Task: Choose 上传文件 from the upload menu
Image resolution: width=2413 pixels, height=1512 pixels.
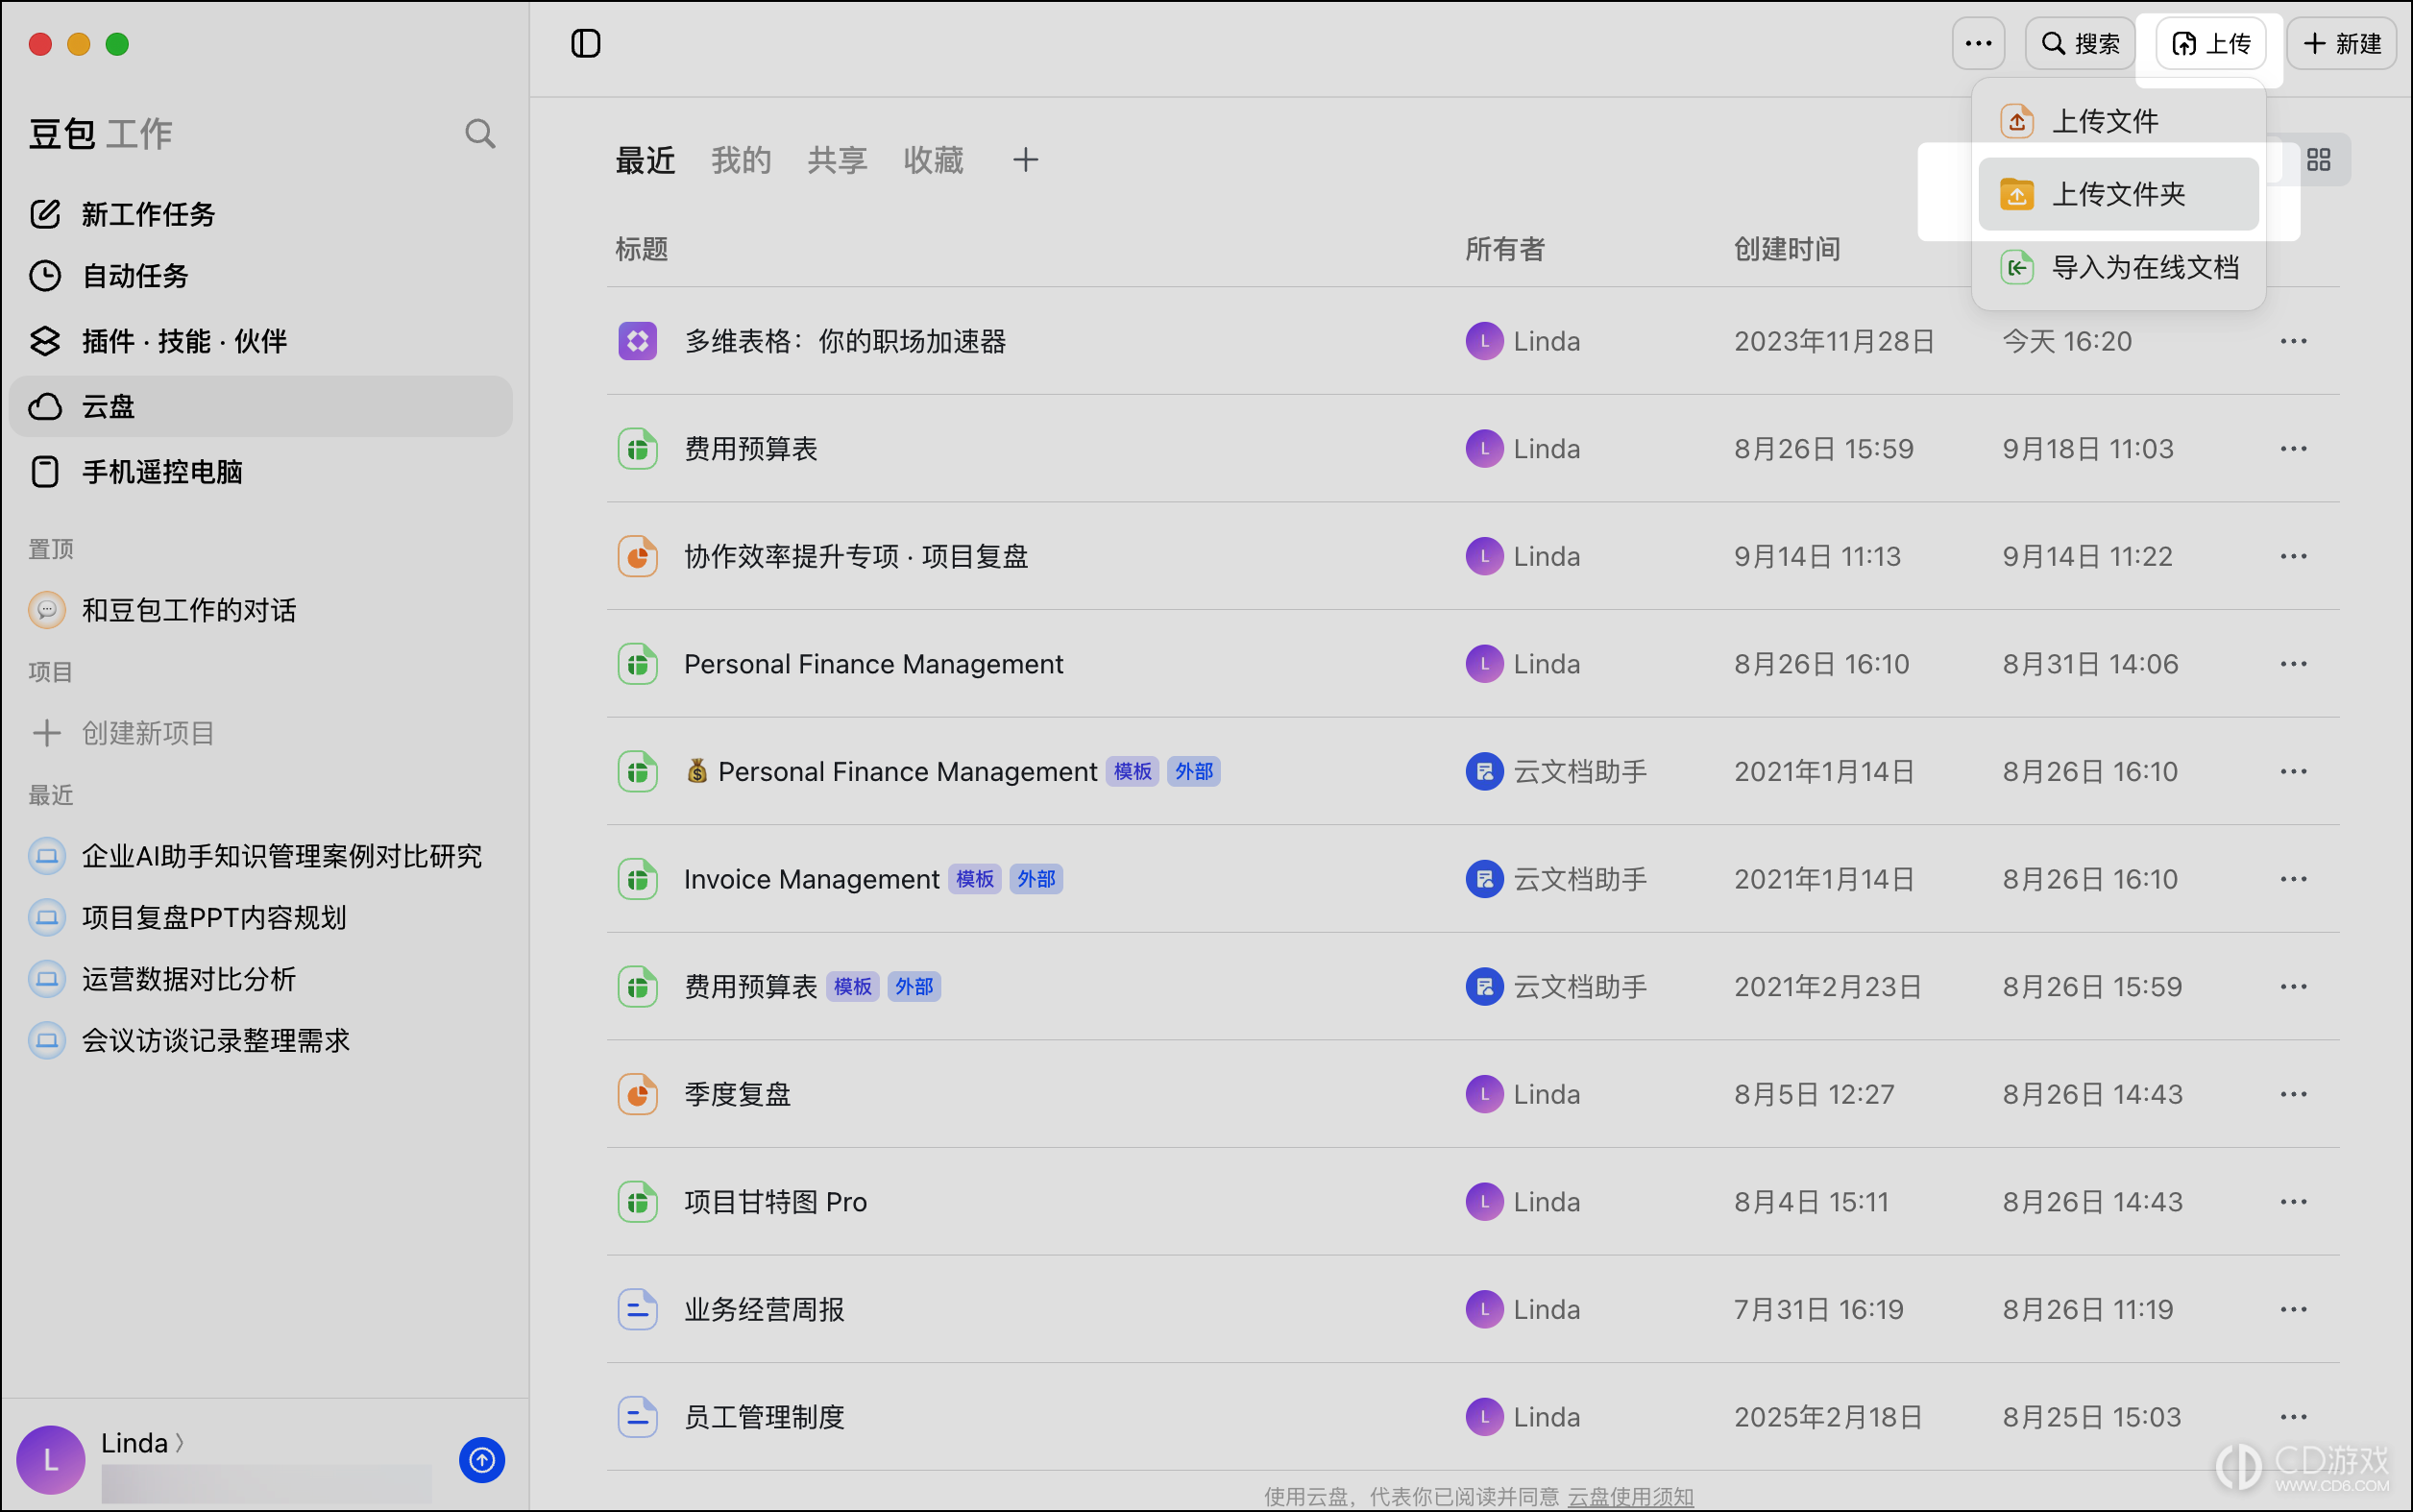Action: click(2118, 121)
